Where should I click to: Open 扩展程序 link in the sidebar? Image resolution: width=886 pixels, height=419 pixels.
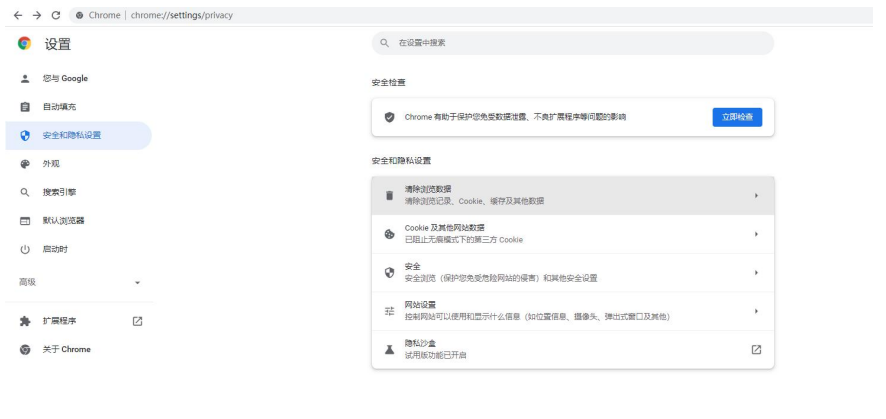pyautogui.click(x=79, y=321)
